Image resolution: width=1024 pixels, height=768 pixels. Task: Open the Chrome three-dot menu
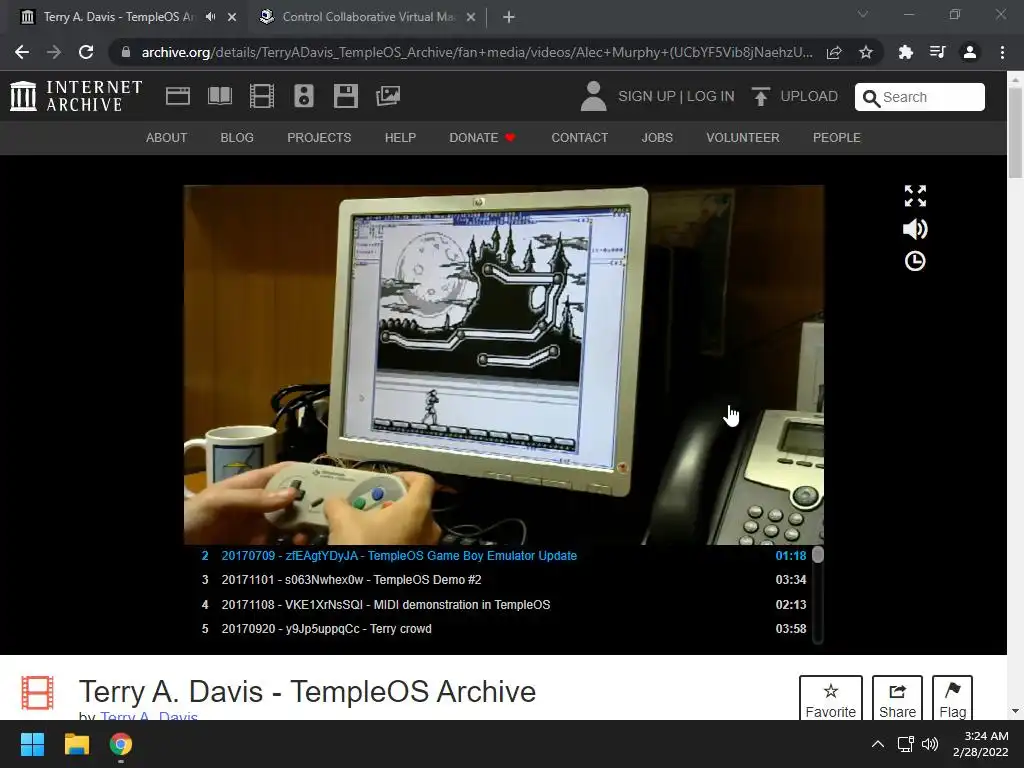1002,52
